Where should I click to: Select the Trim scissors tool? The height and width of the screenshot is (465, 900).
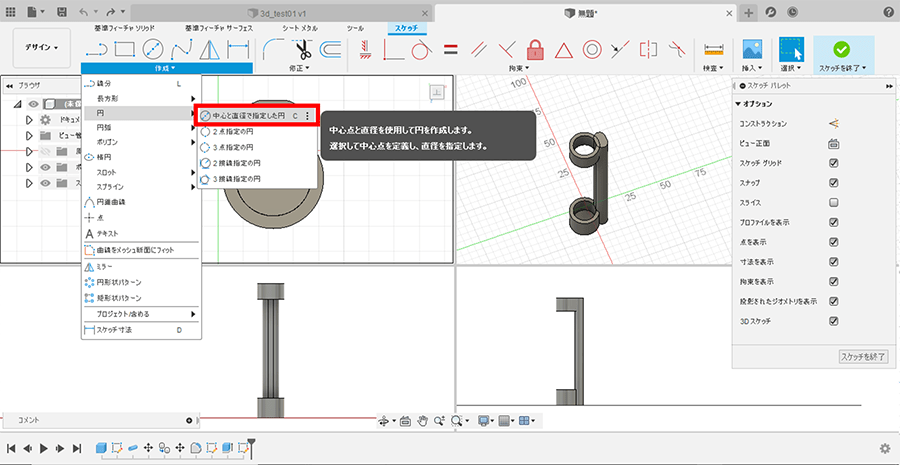[x=301, y=48]
